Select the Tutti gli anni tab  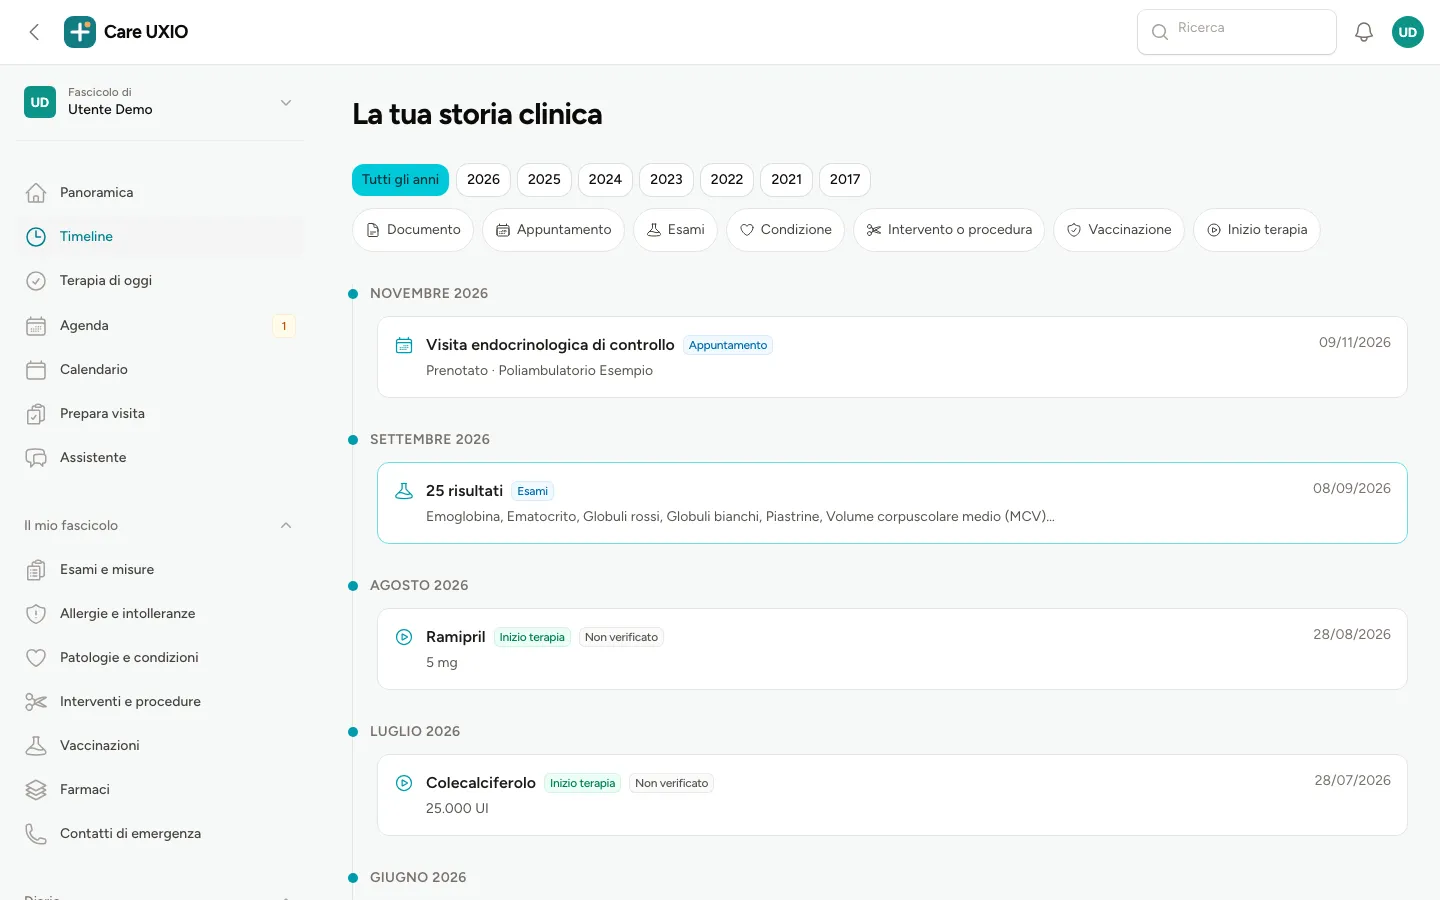pos(400,180)
